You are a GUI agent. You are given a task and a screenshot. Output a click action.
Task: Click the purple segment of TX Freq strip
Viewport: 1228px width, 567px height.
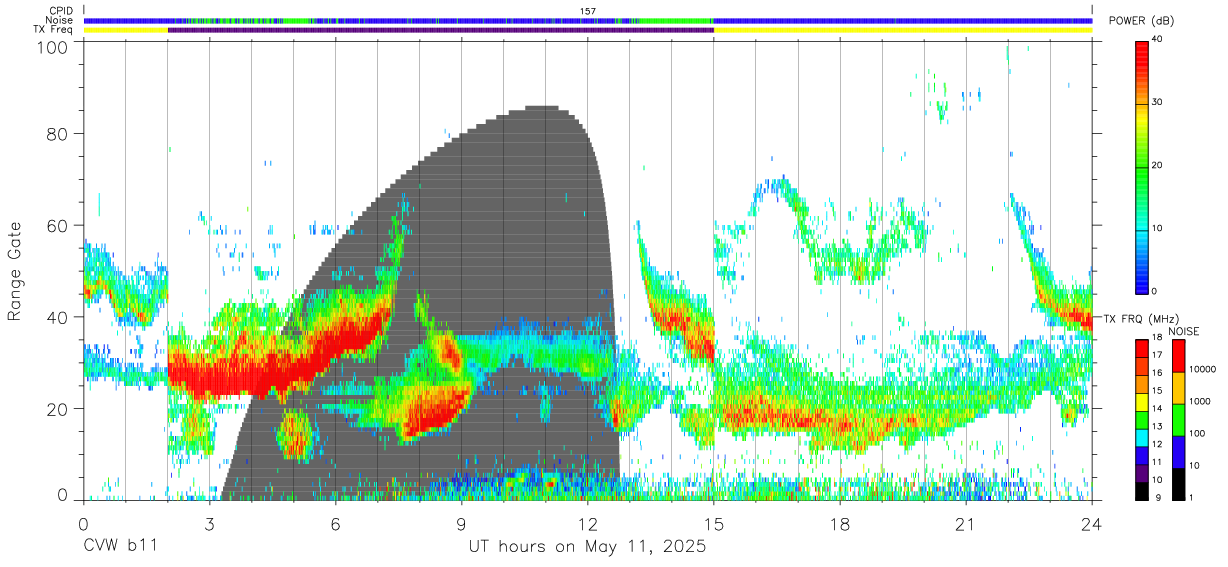(441, 30)
